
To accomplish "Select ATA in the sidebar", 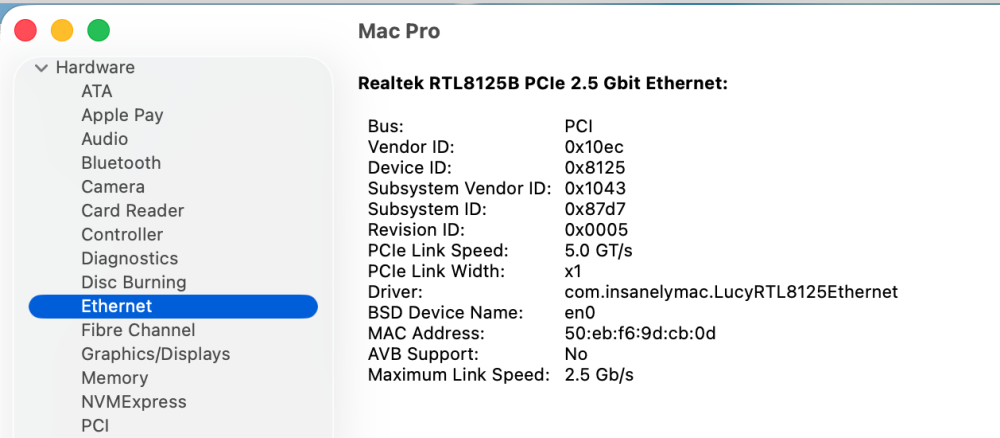I will point(97,91).
